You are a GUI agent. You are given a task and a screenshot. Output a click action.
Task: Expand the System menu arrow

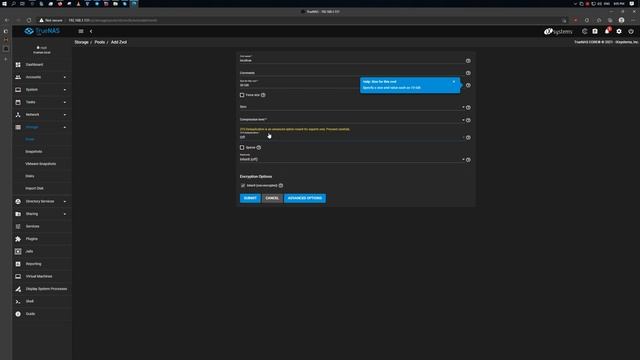[x=65, y=90]
